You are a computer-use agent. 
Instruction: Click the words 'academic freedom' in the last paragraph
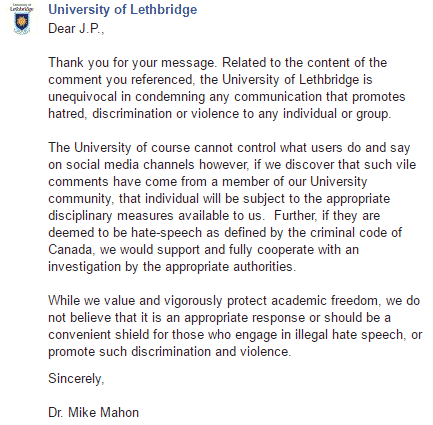(325, 301)
